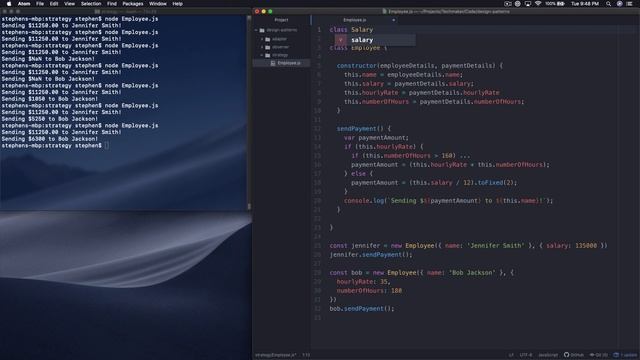Open the View menu
This screenshot has width=640, height=360.
pos(69,4)
